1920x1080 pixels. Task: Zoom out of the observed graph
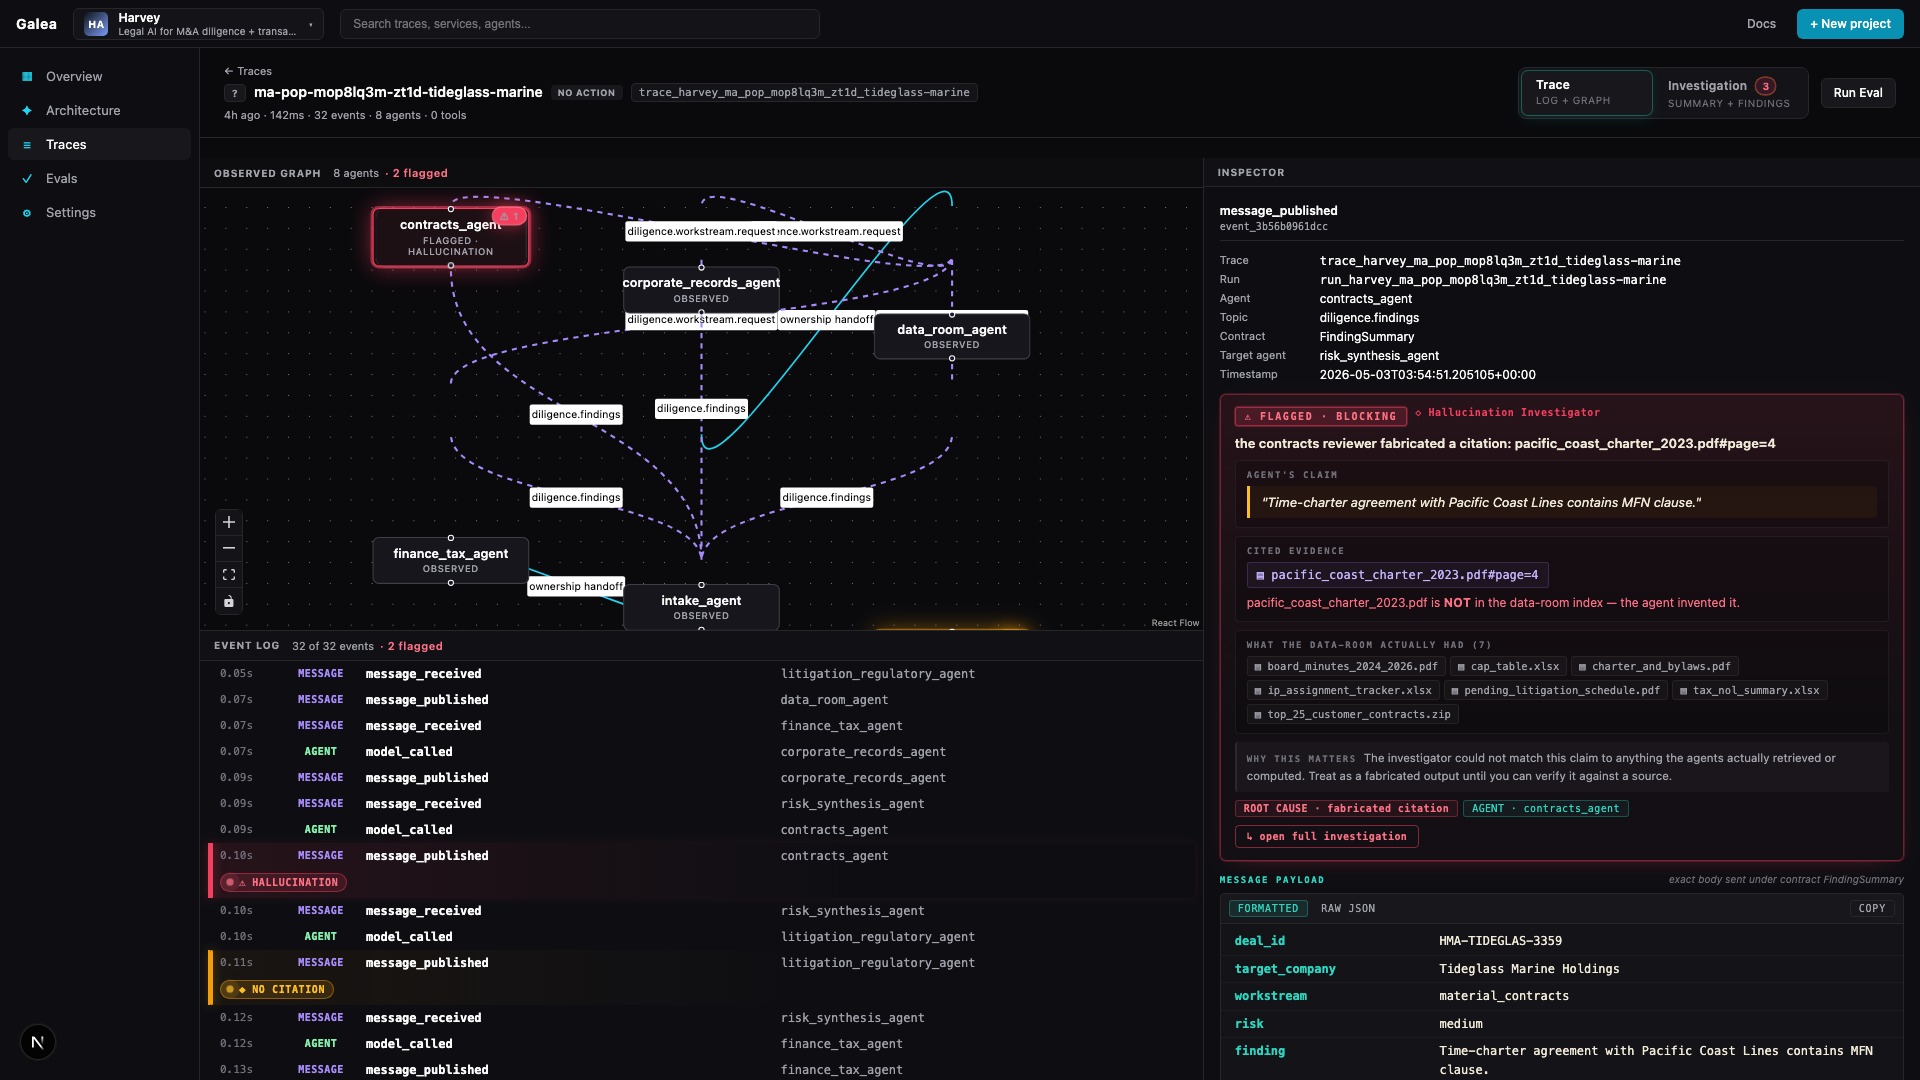[x=229, y=548]
